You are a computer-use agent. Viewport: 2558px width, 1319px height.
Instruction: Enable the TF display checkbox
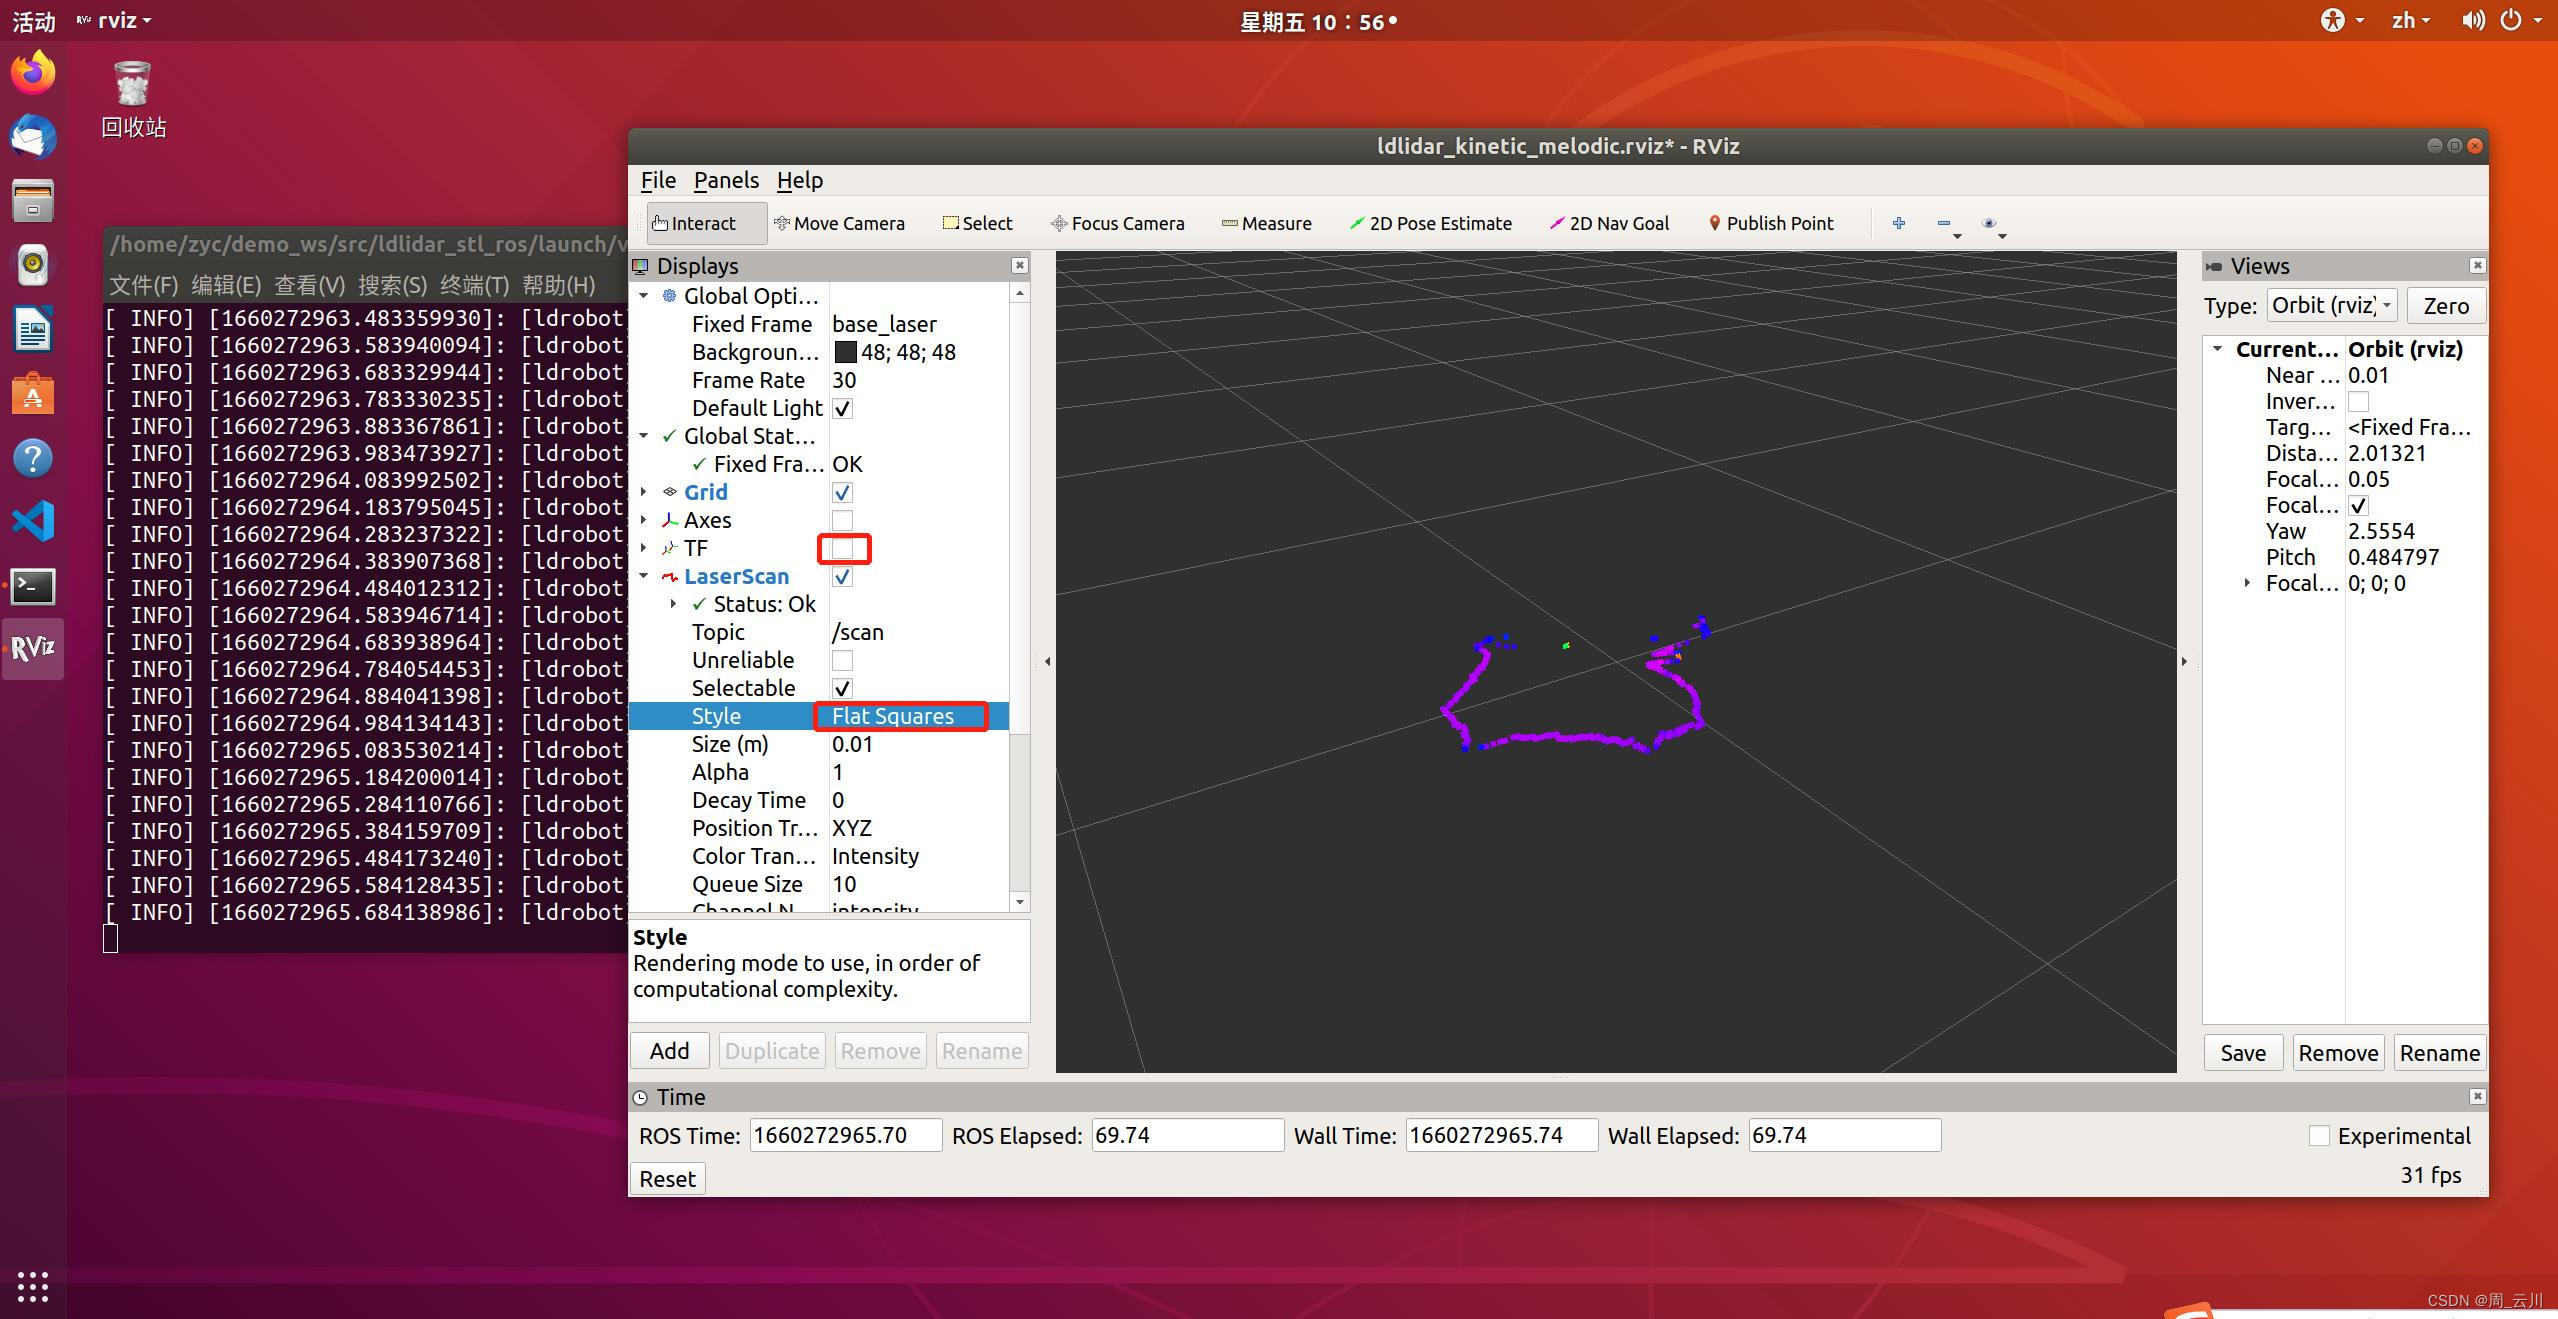pos(843,548)
